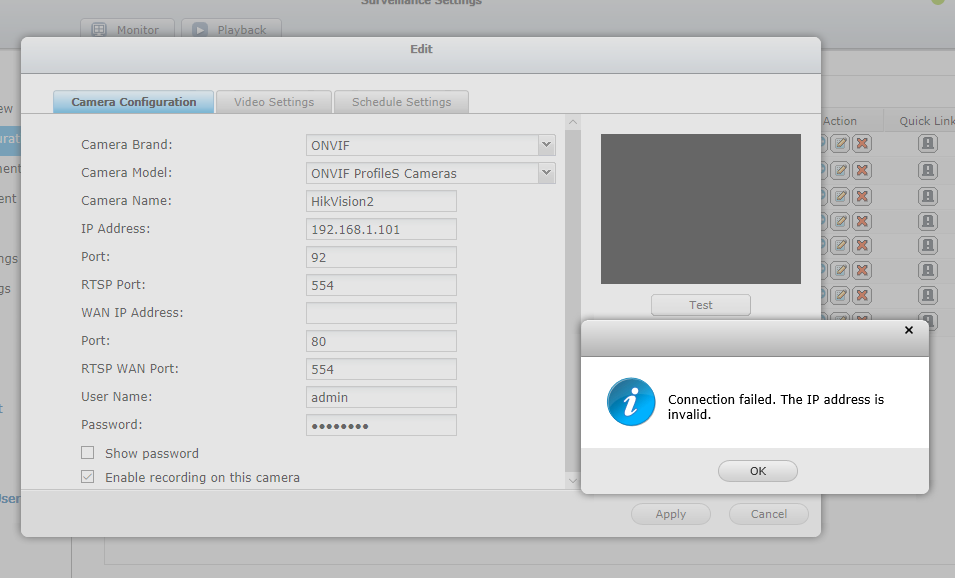Click the Monitor button with the screen icon
This screenshot has width=955, height=578.
126,30
